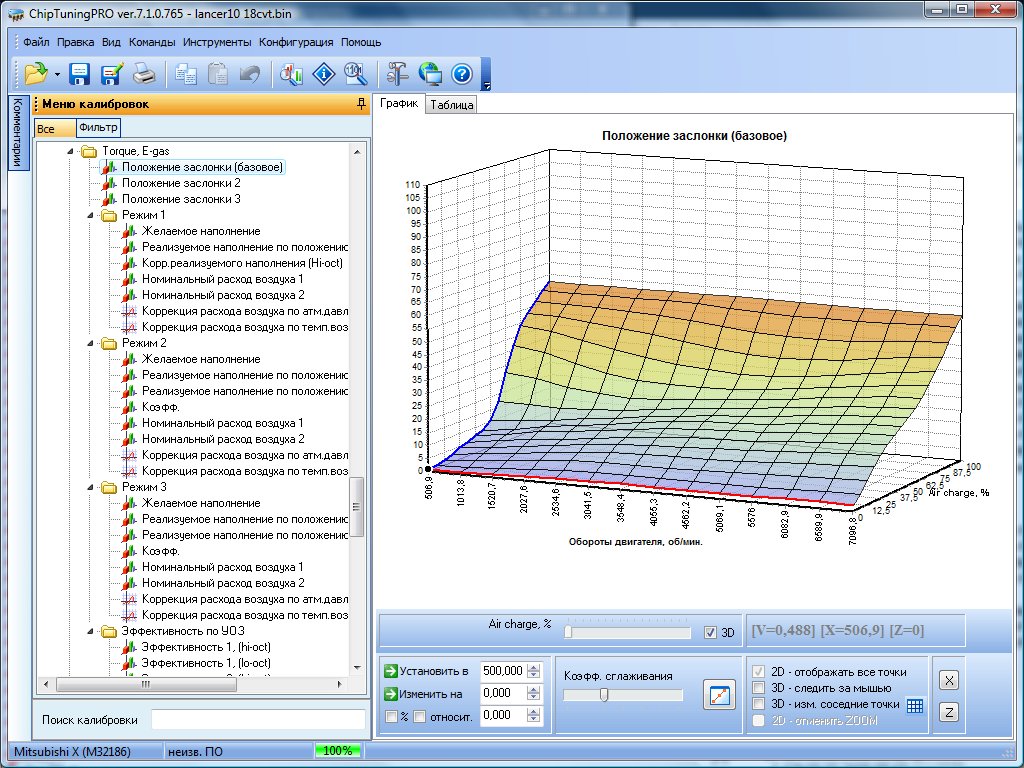1024x768 pixels.
Task: Click the Z axis button
Action: [x=949, y=712]
